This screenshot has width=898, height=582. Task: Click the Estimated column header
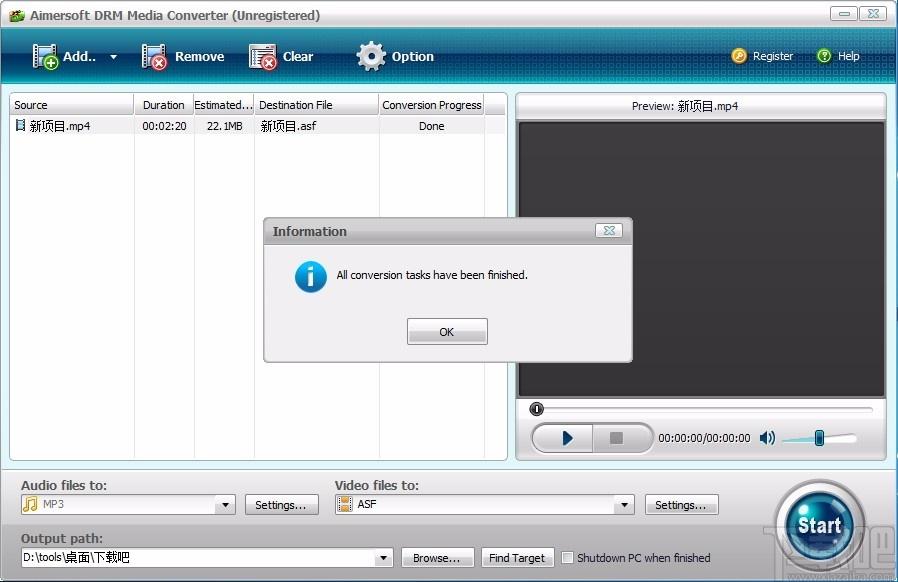pos(223,105)
